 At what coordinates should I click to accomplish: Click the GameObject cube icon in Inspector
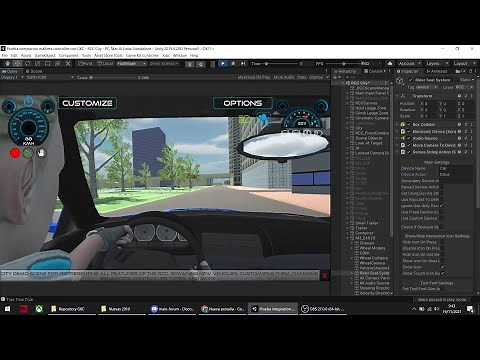pos(400,81)
